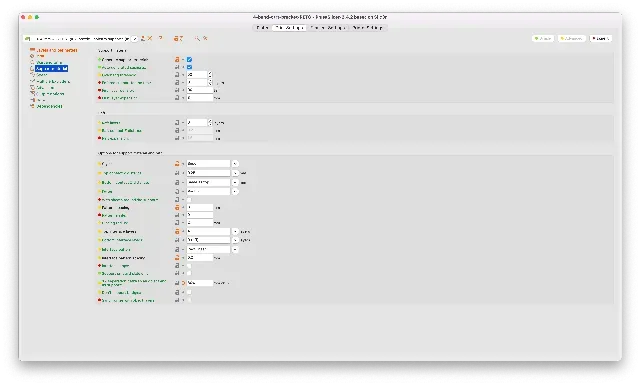The height and width of the screenshot is (385, 640).
Task: Click lock icon for Raft layers
Action: coord(177,122)
